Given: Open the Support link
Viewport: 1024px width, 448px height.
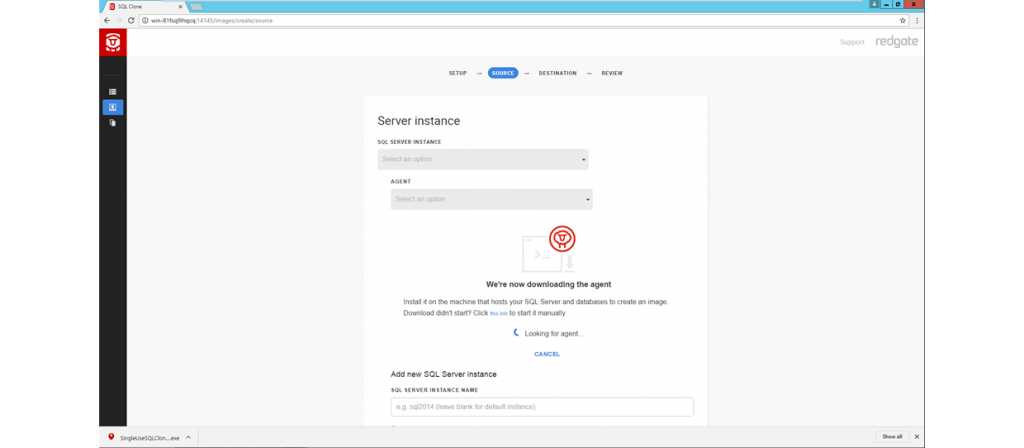Looking at the screenshot, I should (852, 42).
